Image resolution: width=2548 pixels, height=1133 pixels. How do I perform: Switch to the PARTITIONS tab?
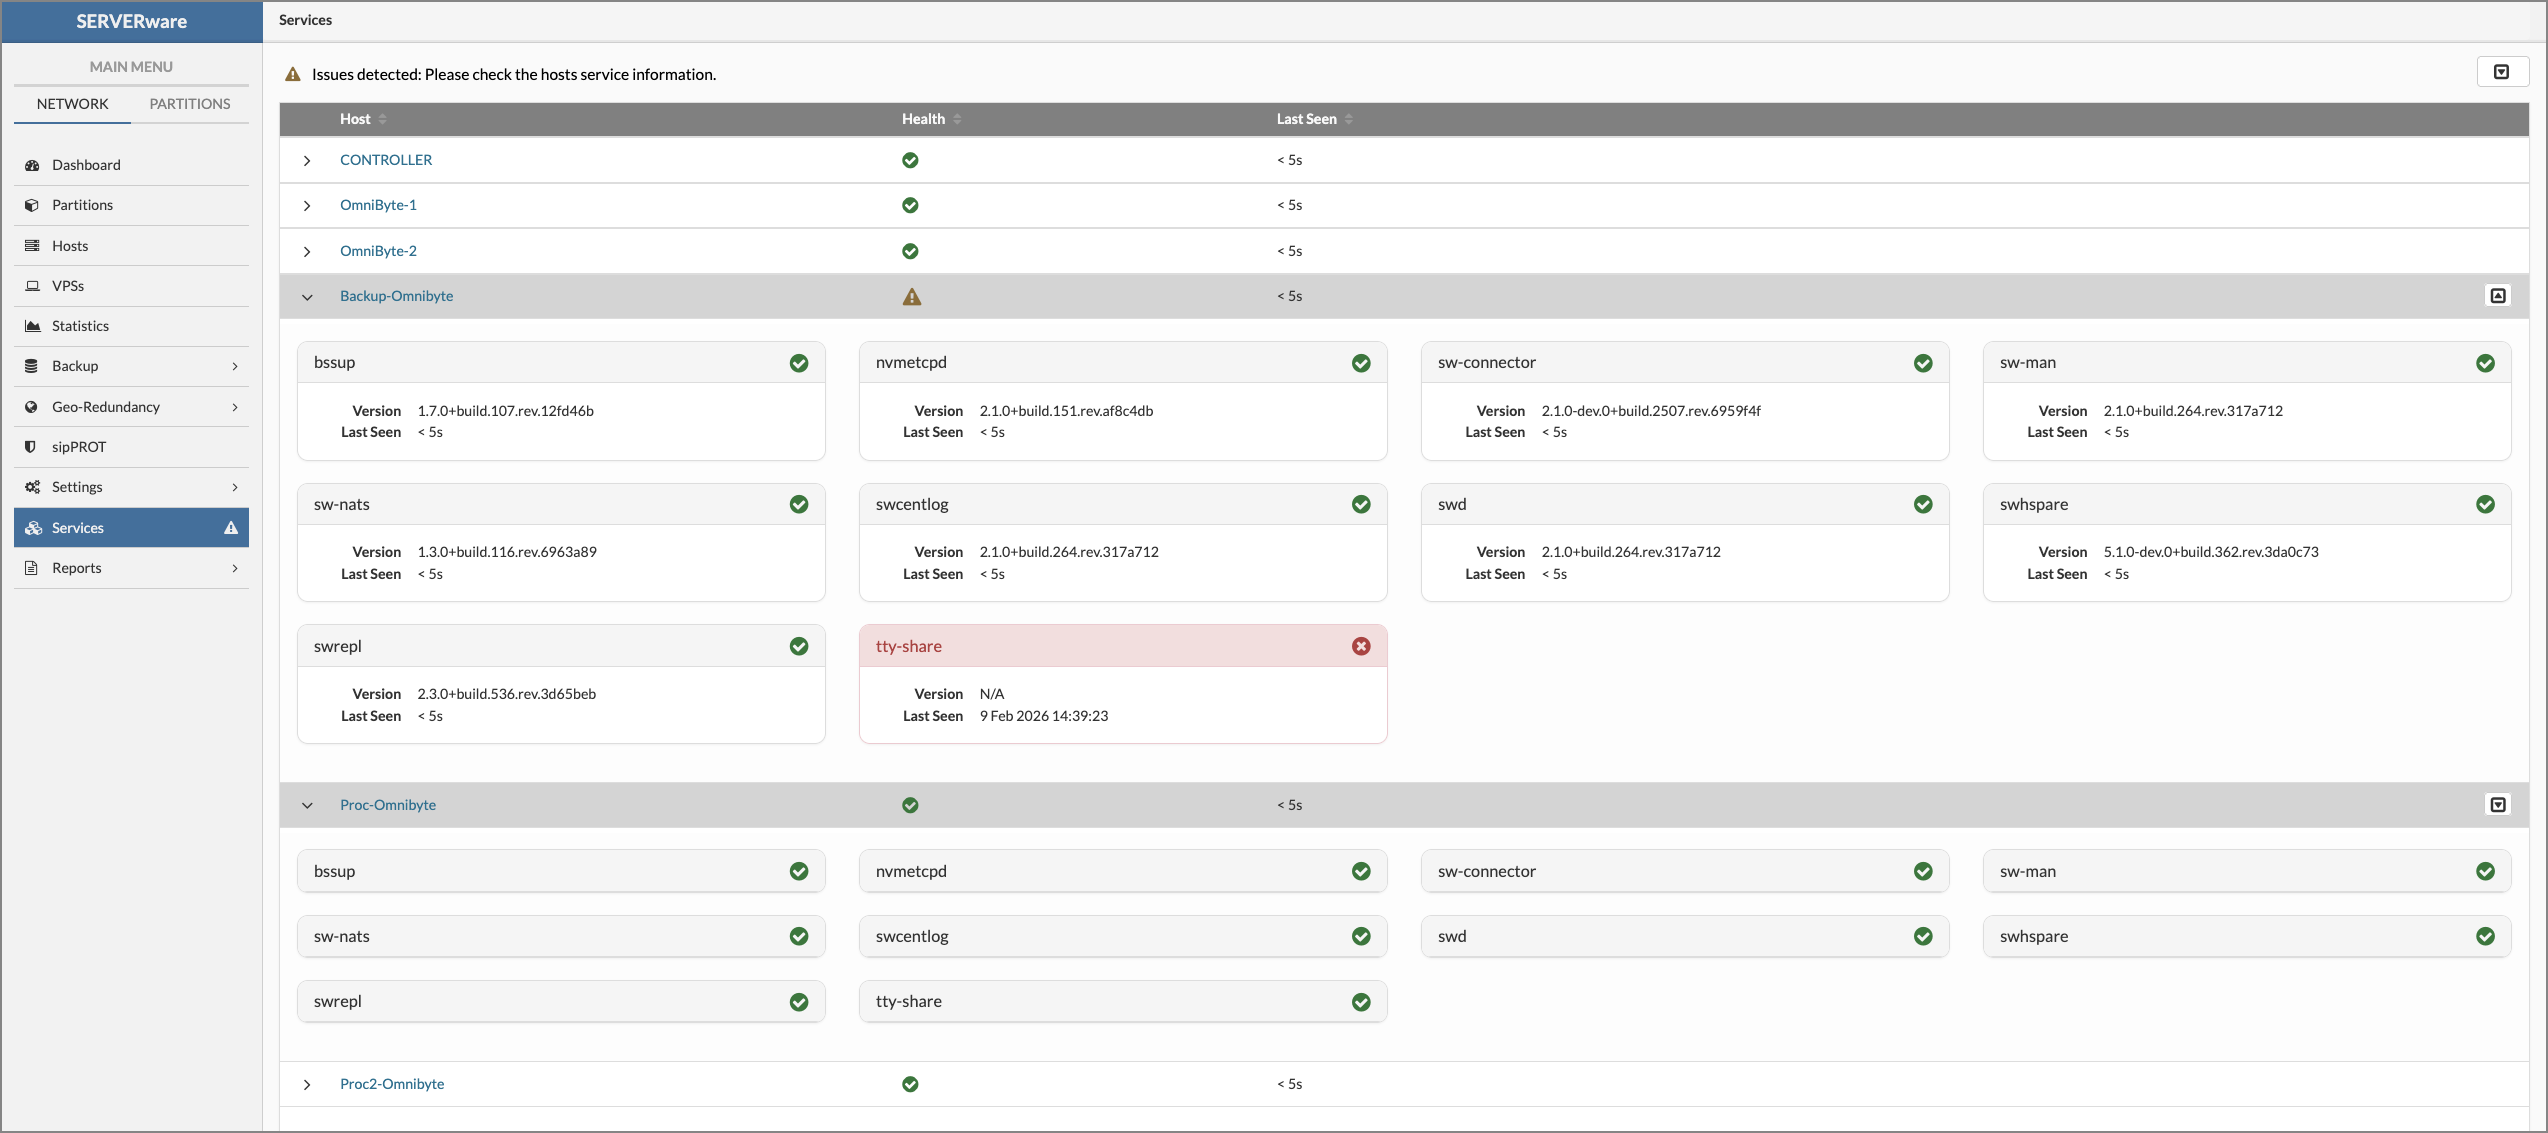[x=190, y=104]
